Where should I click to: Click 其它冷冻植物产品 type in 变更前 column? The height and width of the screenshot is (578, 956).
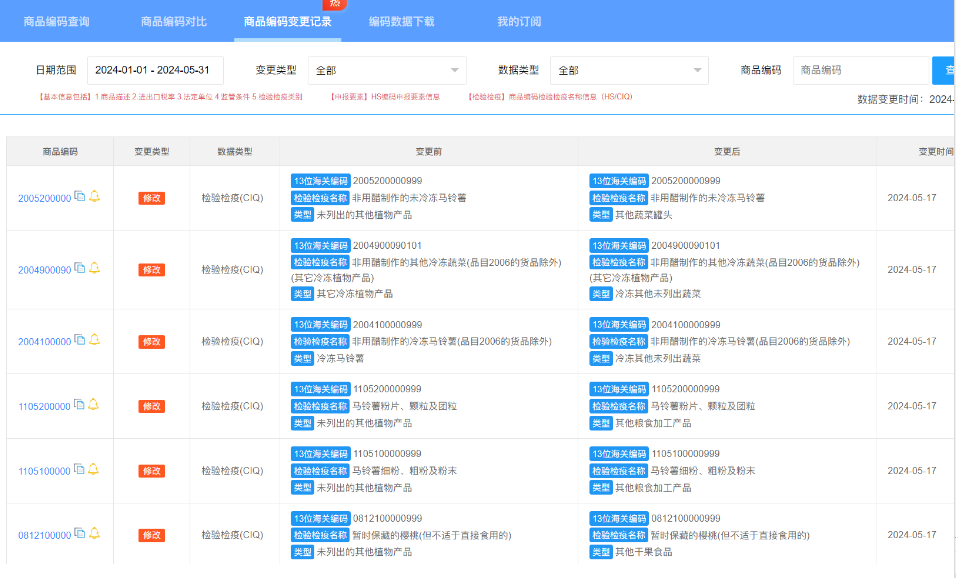point(355,294)
